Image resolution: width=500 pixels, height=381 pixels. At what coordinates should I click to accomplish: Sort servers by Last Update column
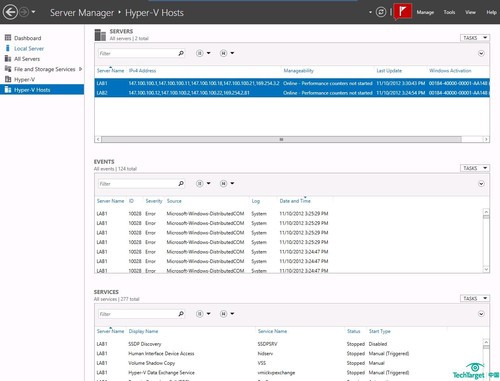(389, 71)
